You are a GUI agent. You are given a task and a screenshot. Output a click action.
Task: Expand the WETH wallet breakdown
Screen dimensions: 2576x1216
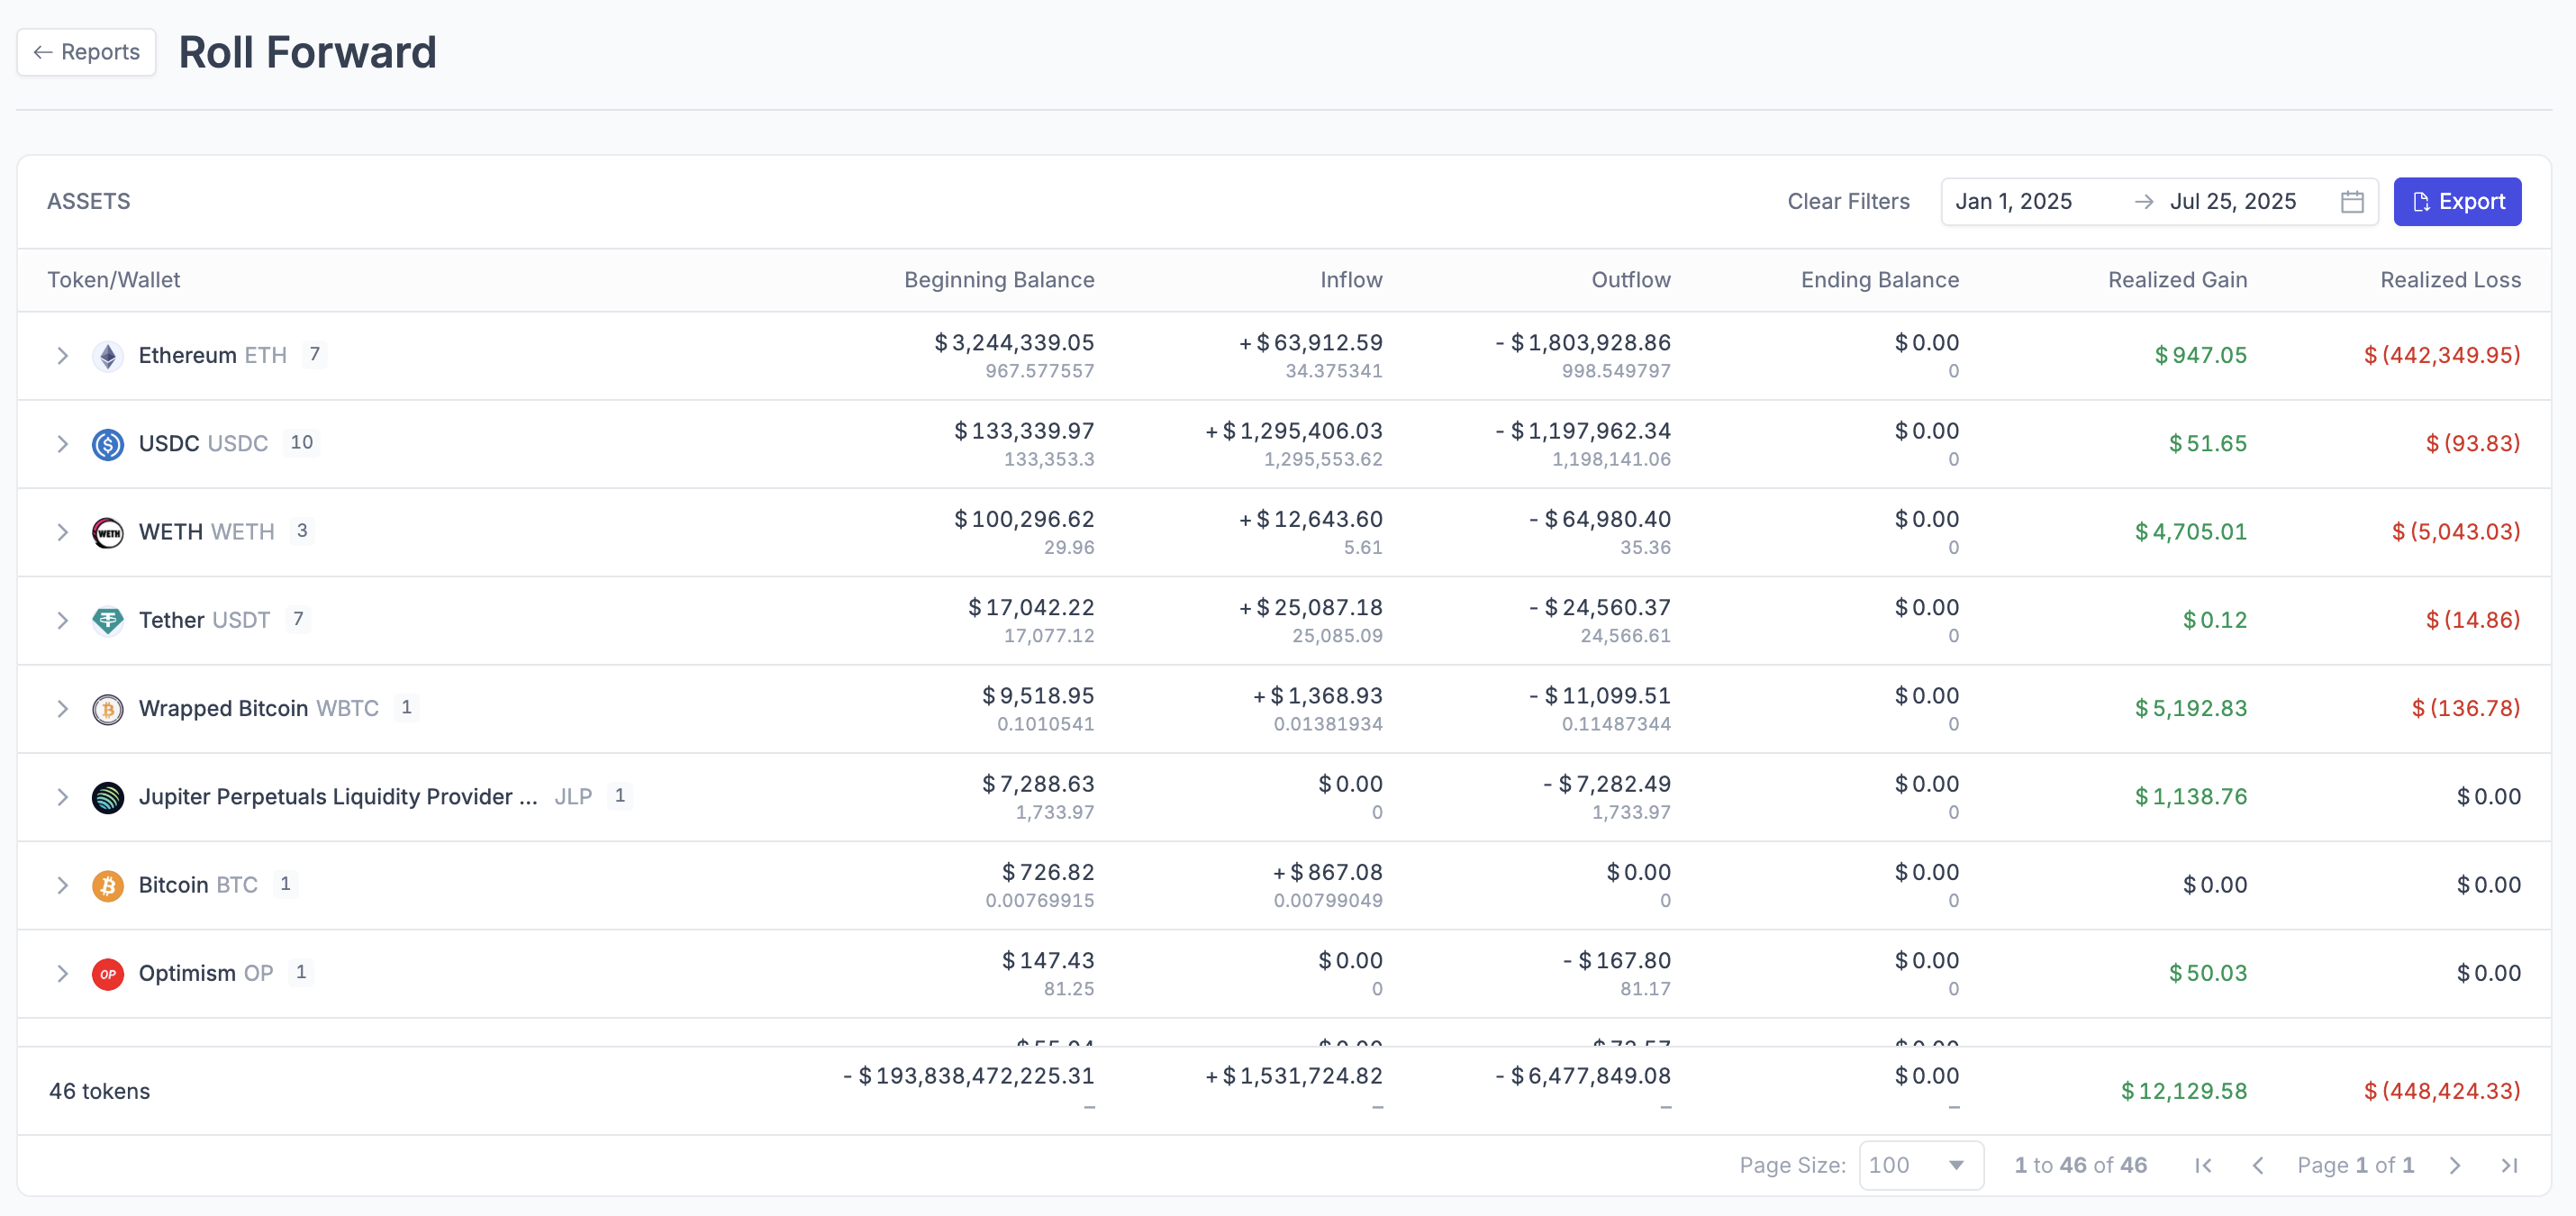point(62,532)
